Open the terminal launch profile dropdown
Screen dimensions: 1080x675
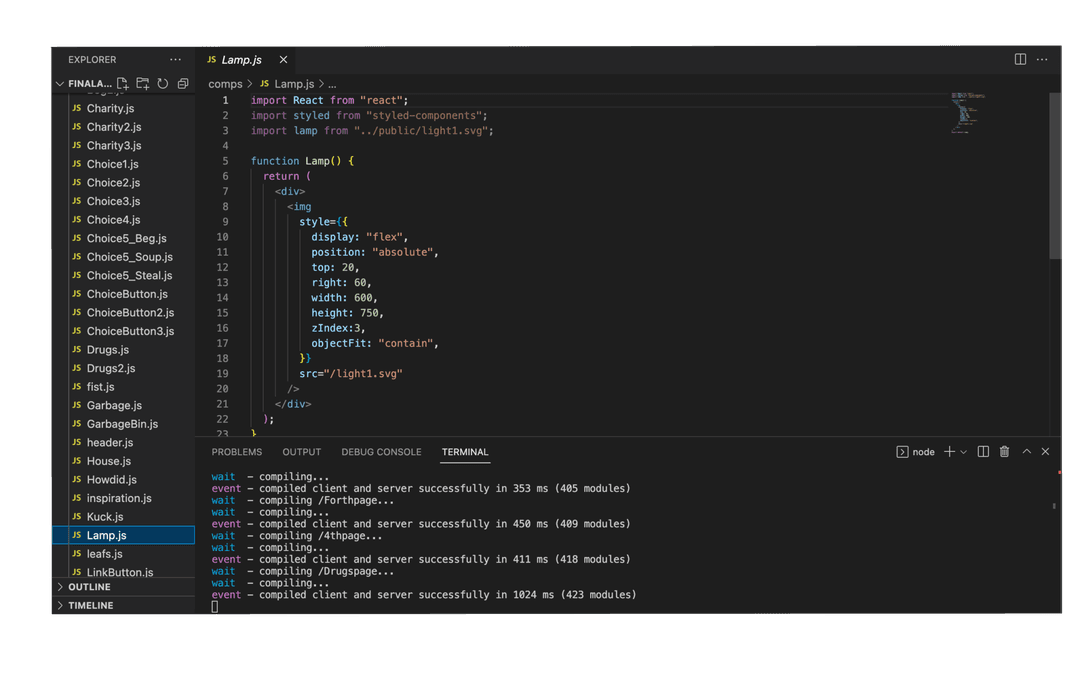coord(964,452)
